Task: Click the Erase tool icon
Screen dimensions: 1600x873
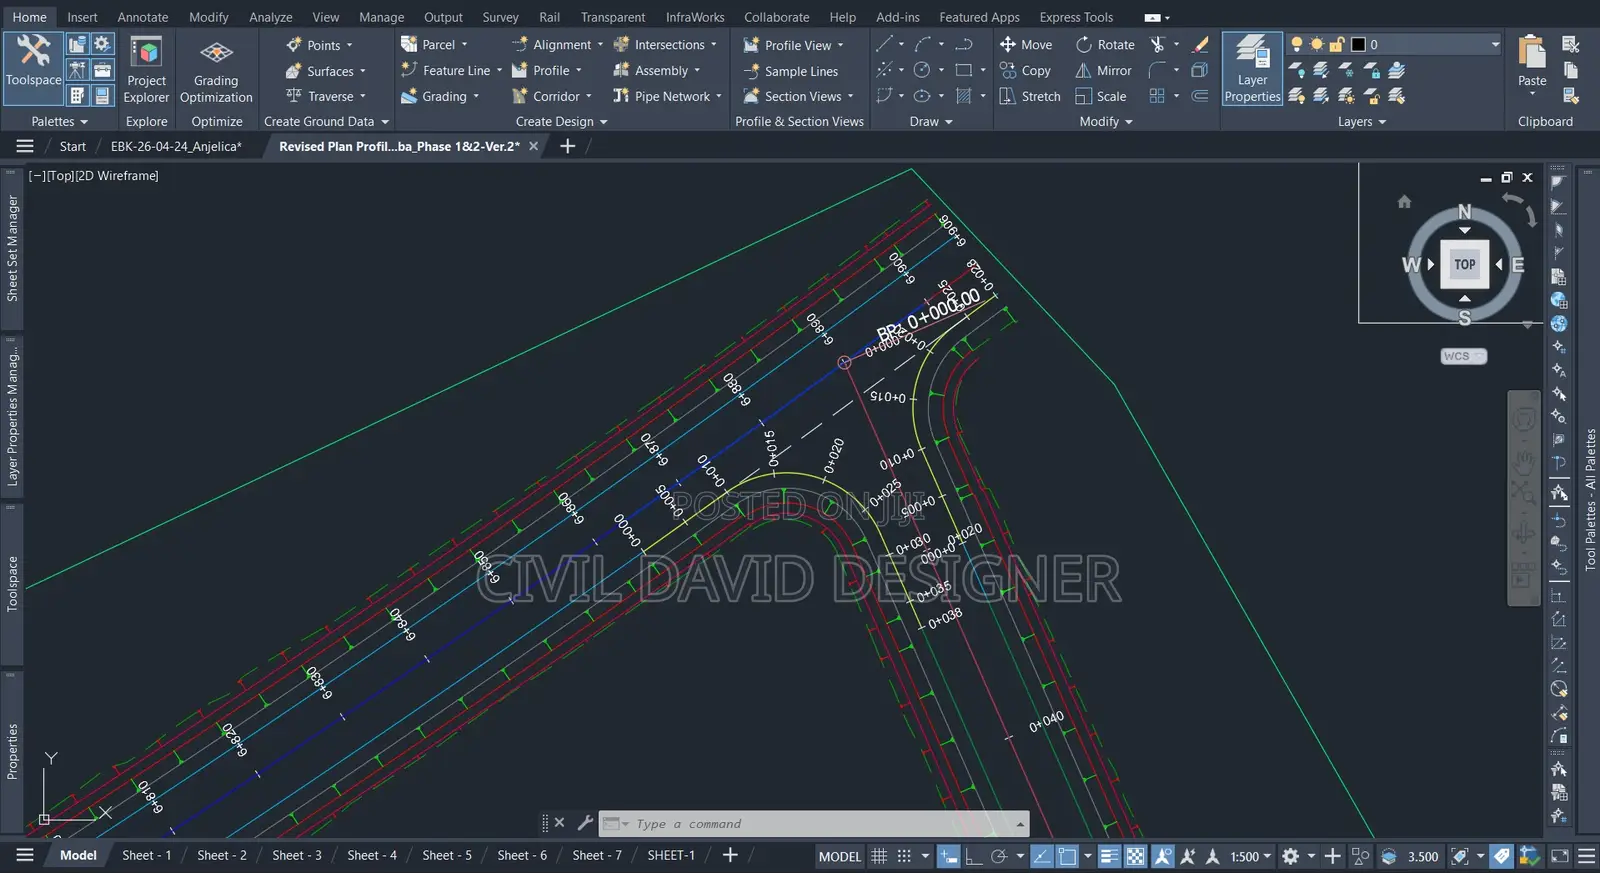Action: pyautogui.click(x=1201, y=44)
